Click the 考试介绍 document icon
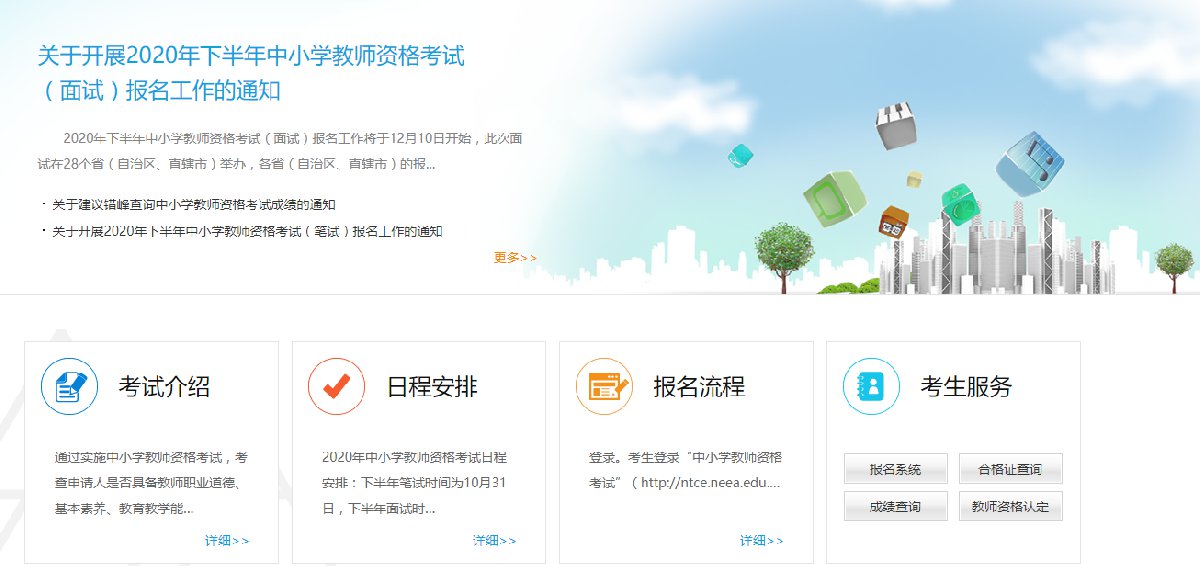Screen dimensions: 1200x566 click(69, 386)
